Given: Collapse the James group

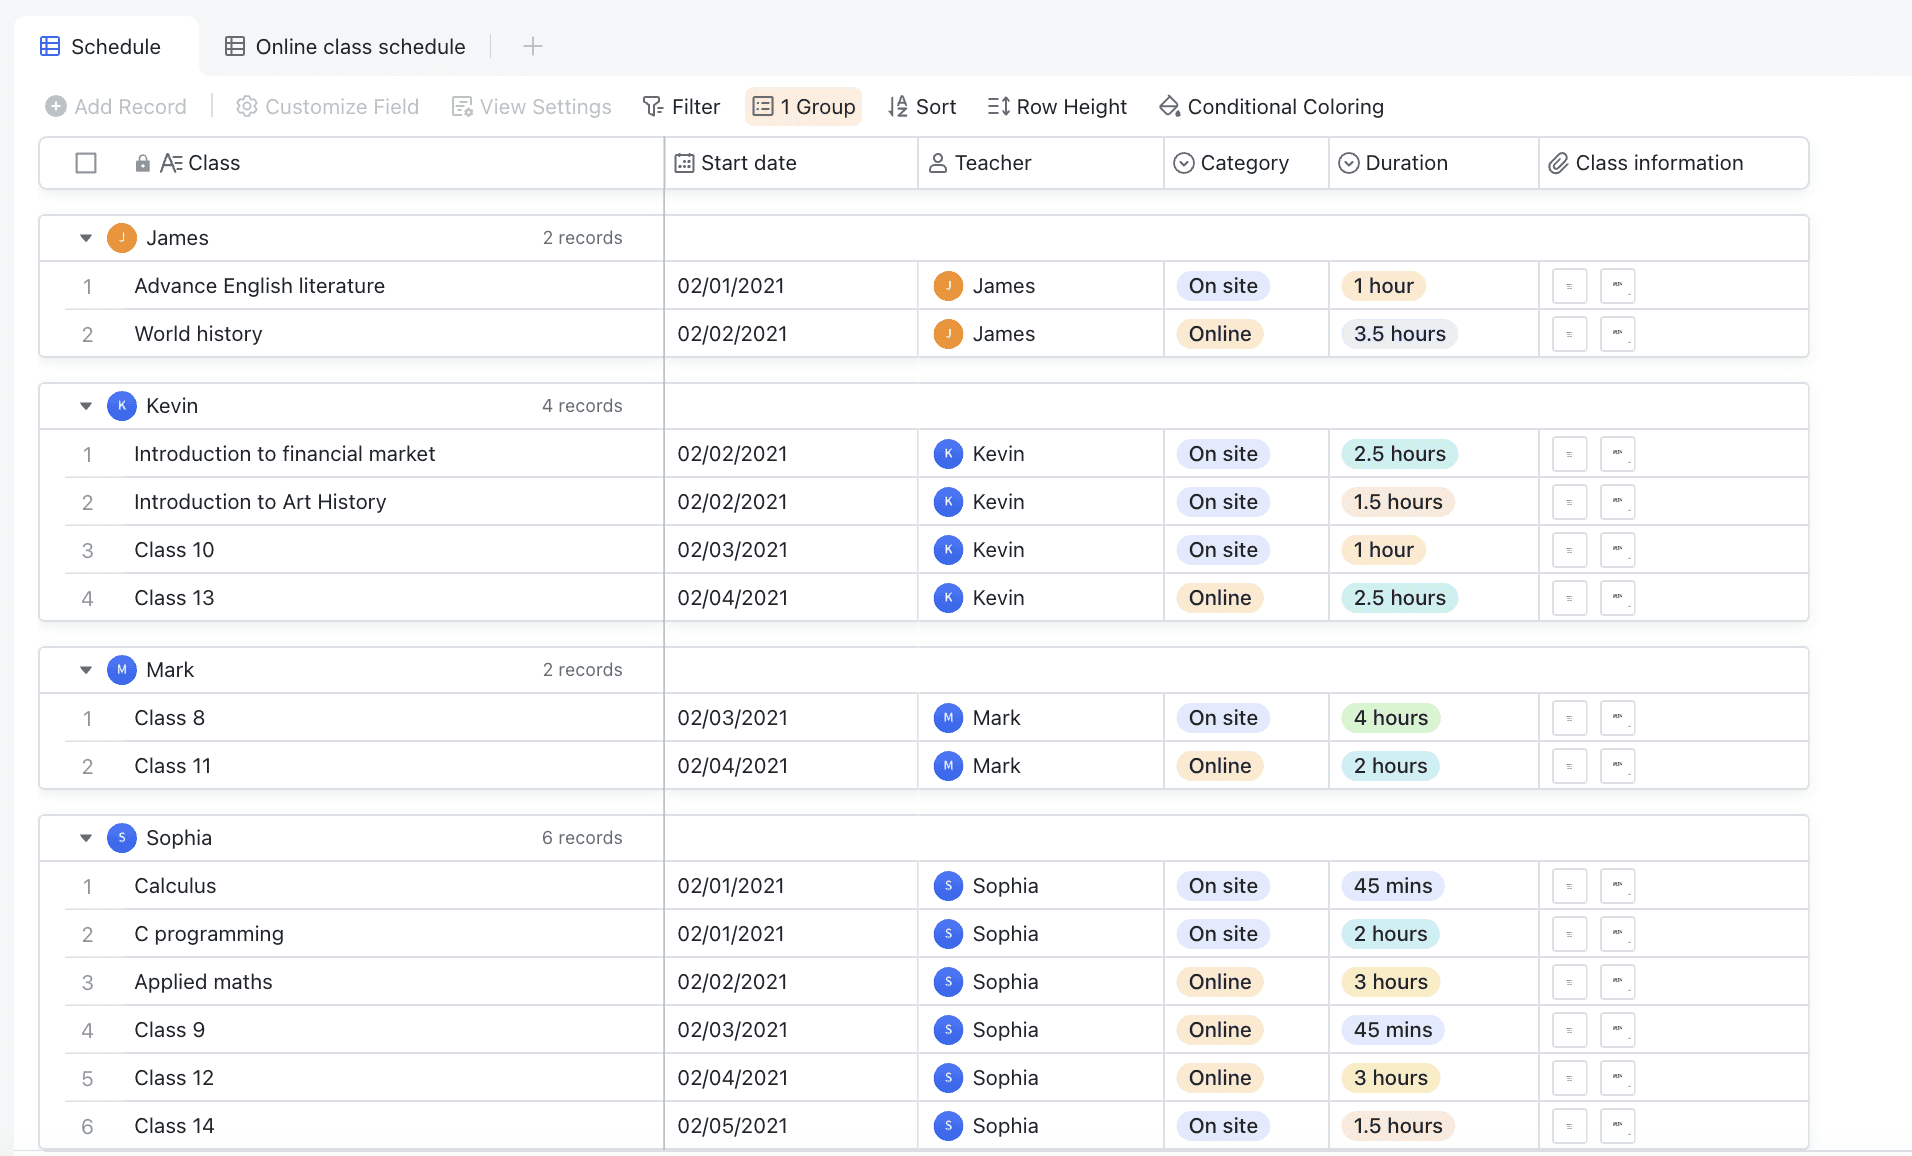Looking at the screenshot, I should point(86,238).
